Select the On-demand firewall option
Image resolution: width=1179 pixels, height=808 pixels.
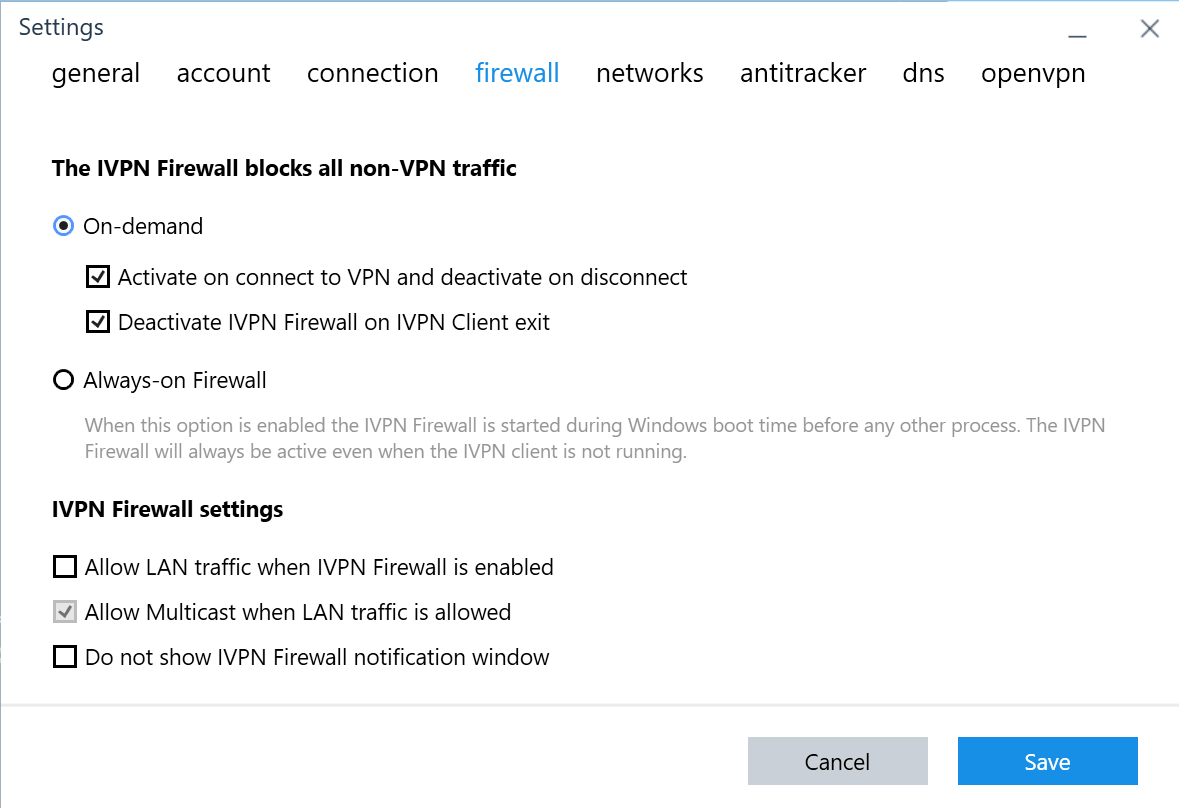click(62, 226)
